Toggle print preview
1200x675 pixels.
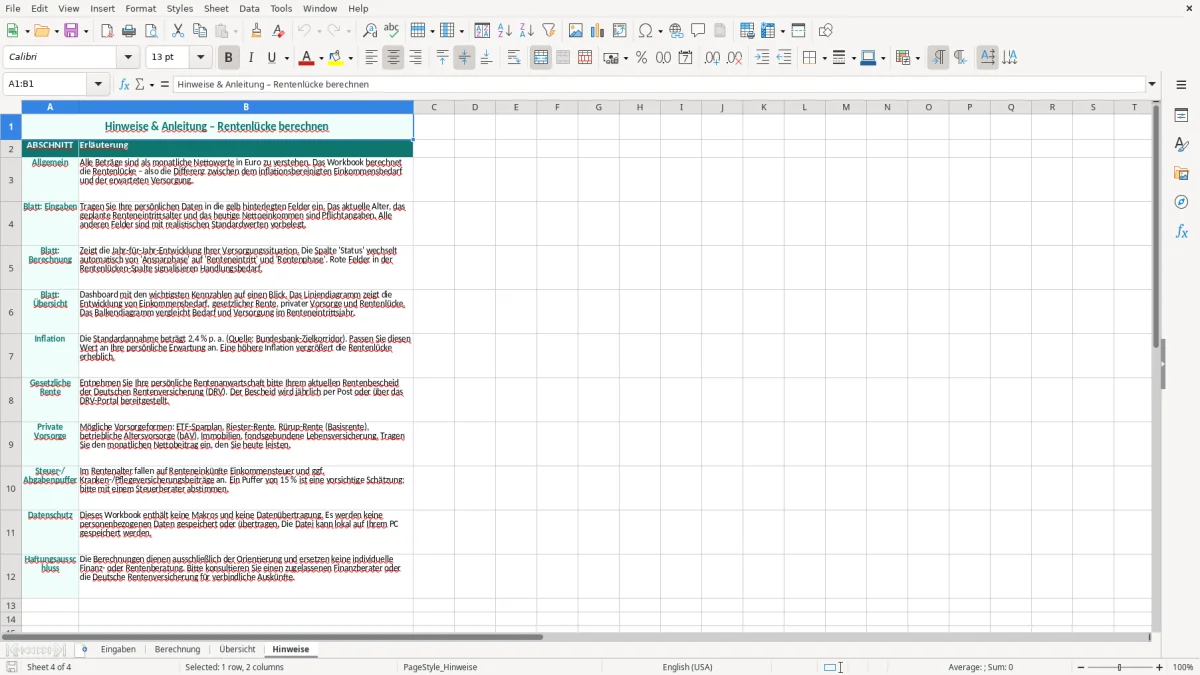pos(151,31)
